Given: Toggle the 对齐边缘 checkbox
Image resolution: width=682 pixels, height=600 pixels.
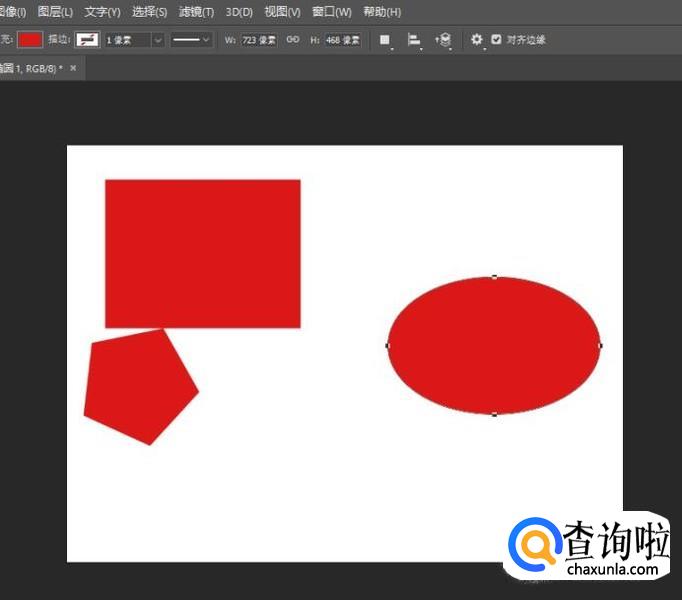Looking at the screenshot, I should click(496, 40).
